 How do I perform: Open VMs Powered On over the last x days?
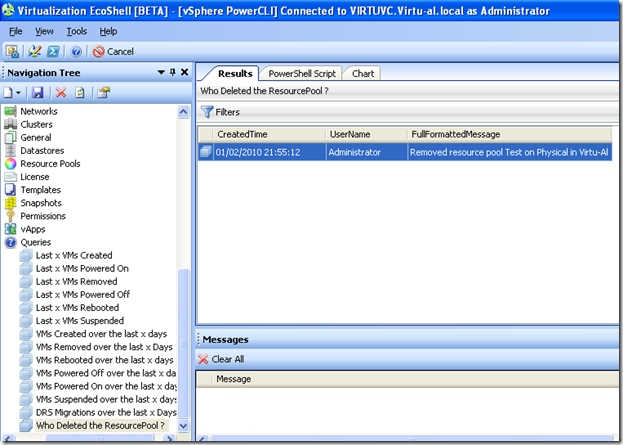tap(106, 387)
